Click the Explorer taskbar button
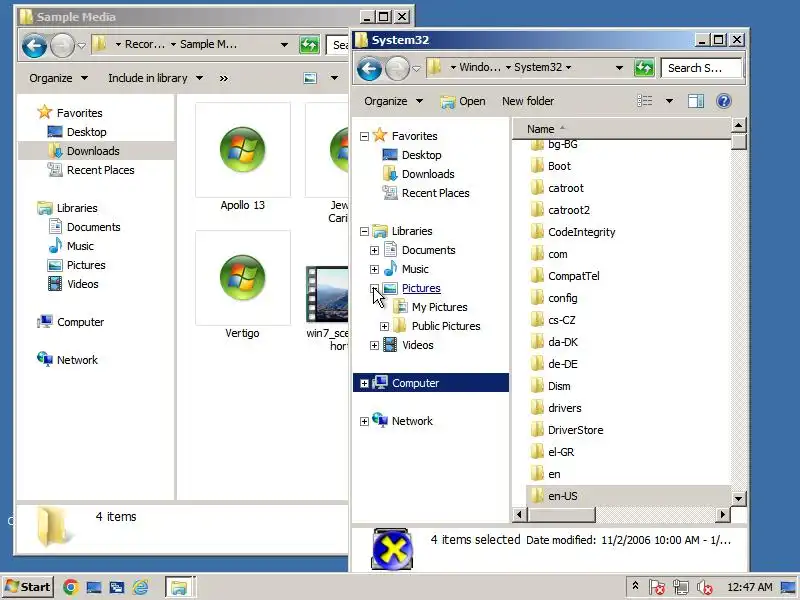Image resolution: width=800 pixels, height=600 pixels. (x=179, y=587)
